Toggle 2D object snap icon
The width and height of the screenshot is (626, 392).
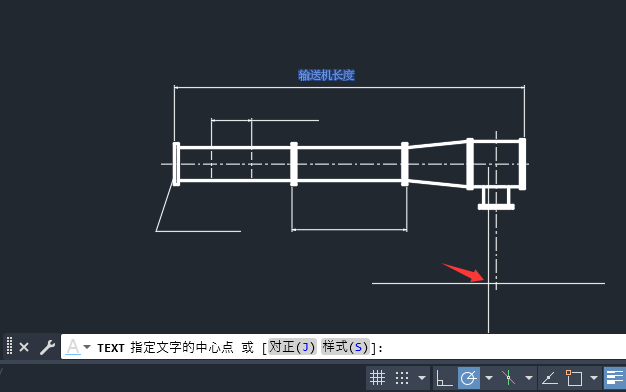coord(574,378)
